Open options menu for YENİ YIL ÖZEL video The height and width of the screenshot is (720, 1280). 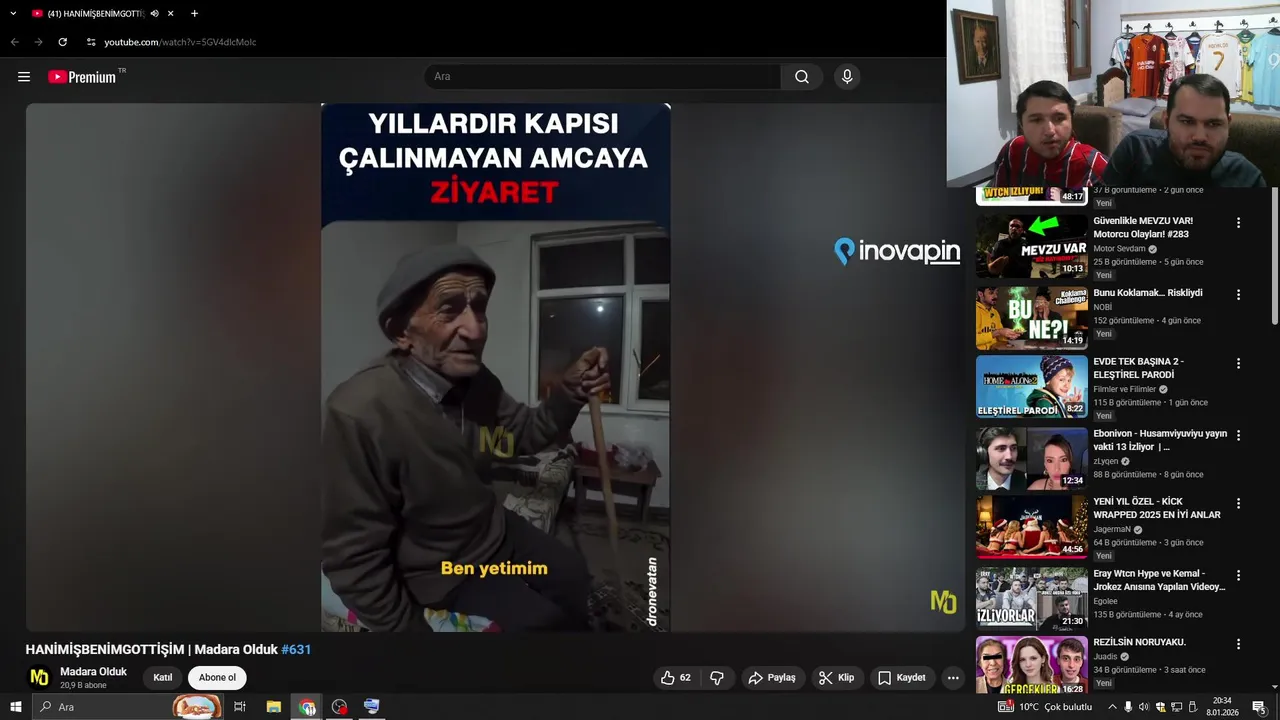1238,504
